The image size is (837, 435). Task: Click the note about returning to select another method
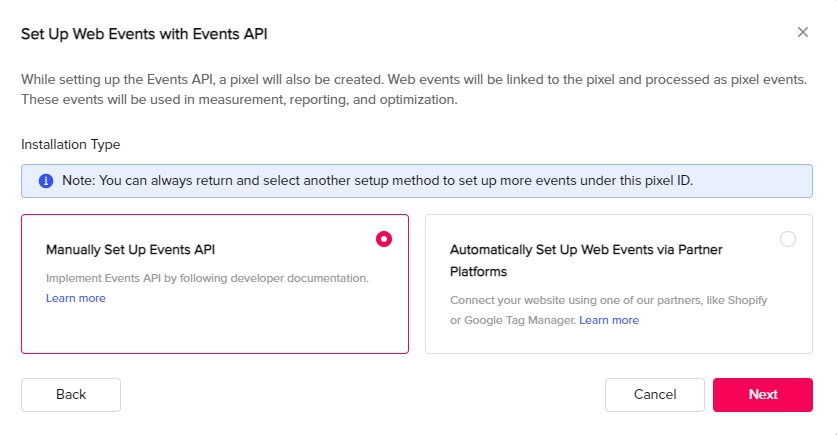click(377, 181)
